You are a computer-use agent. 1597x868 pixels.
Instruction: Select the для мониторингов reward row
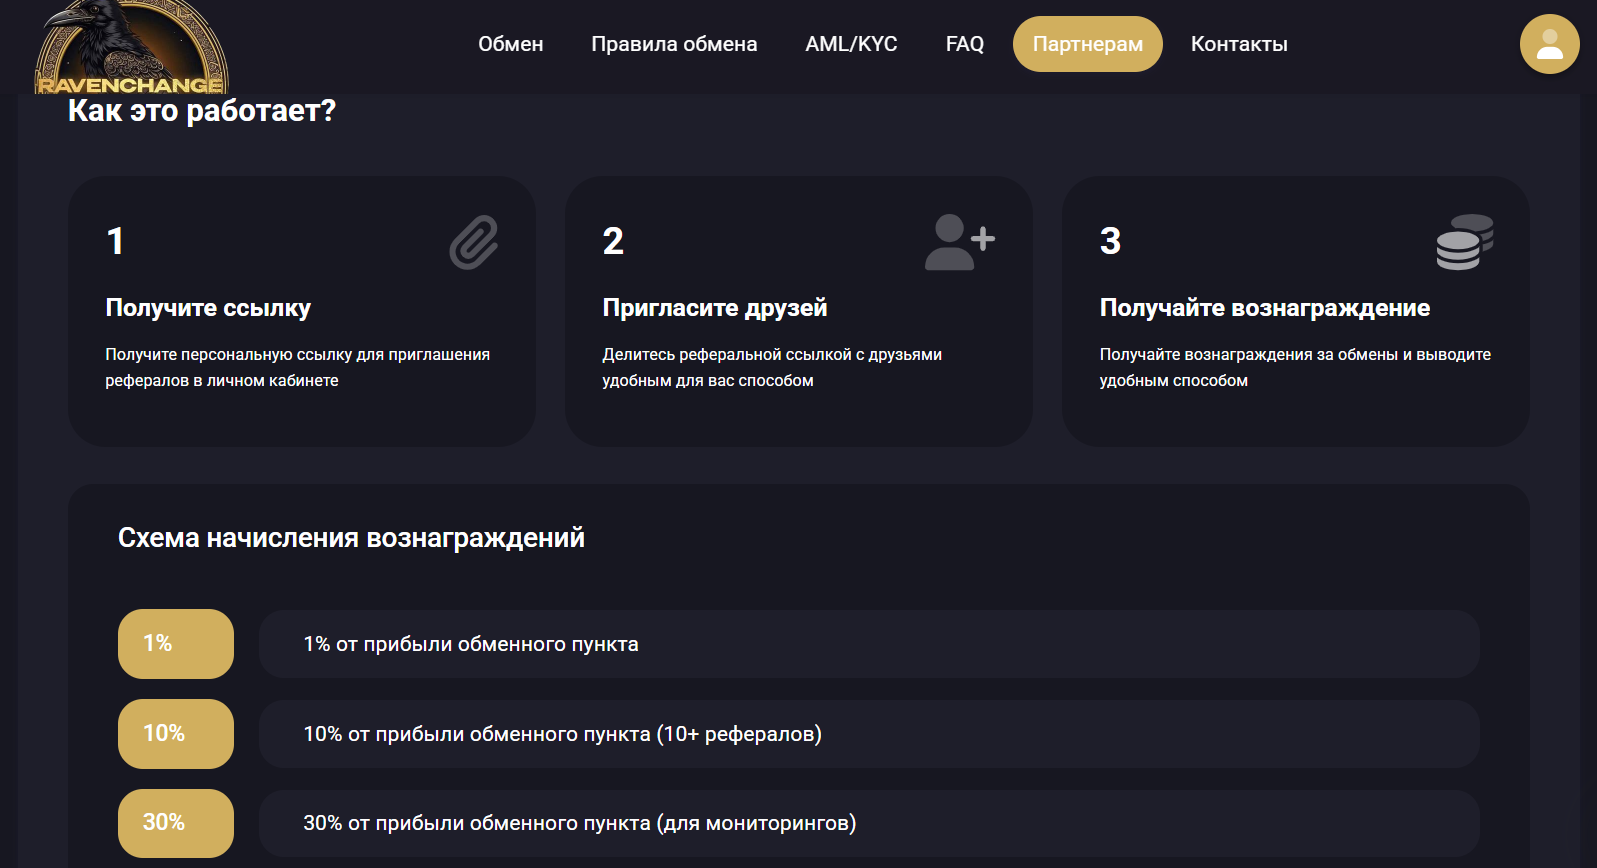868,823
